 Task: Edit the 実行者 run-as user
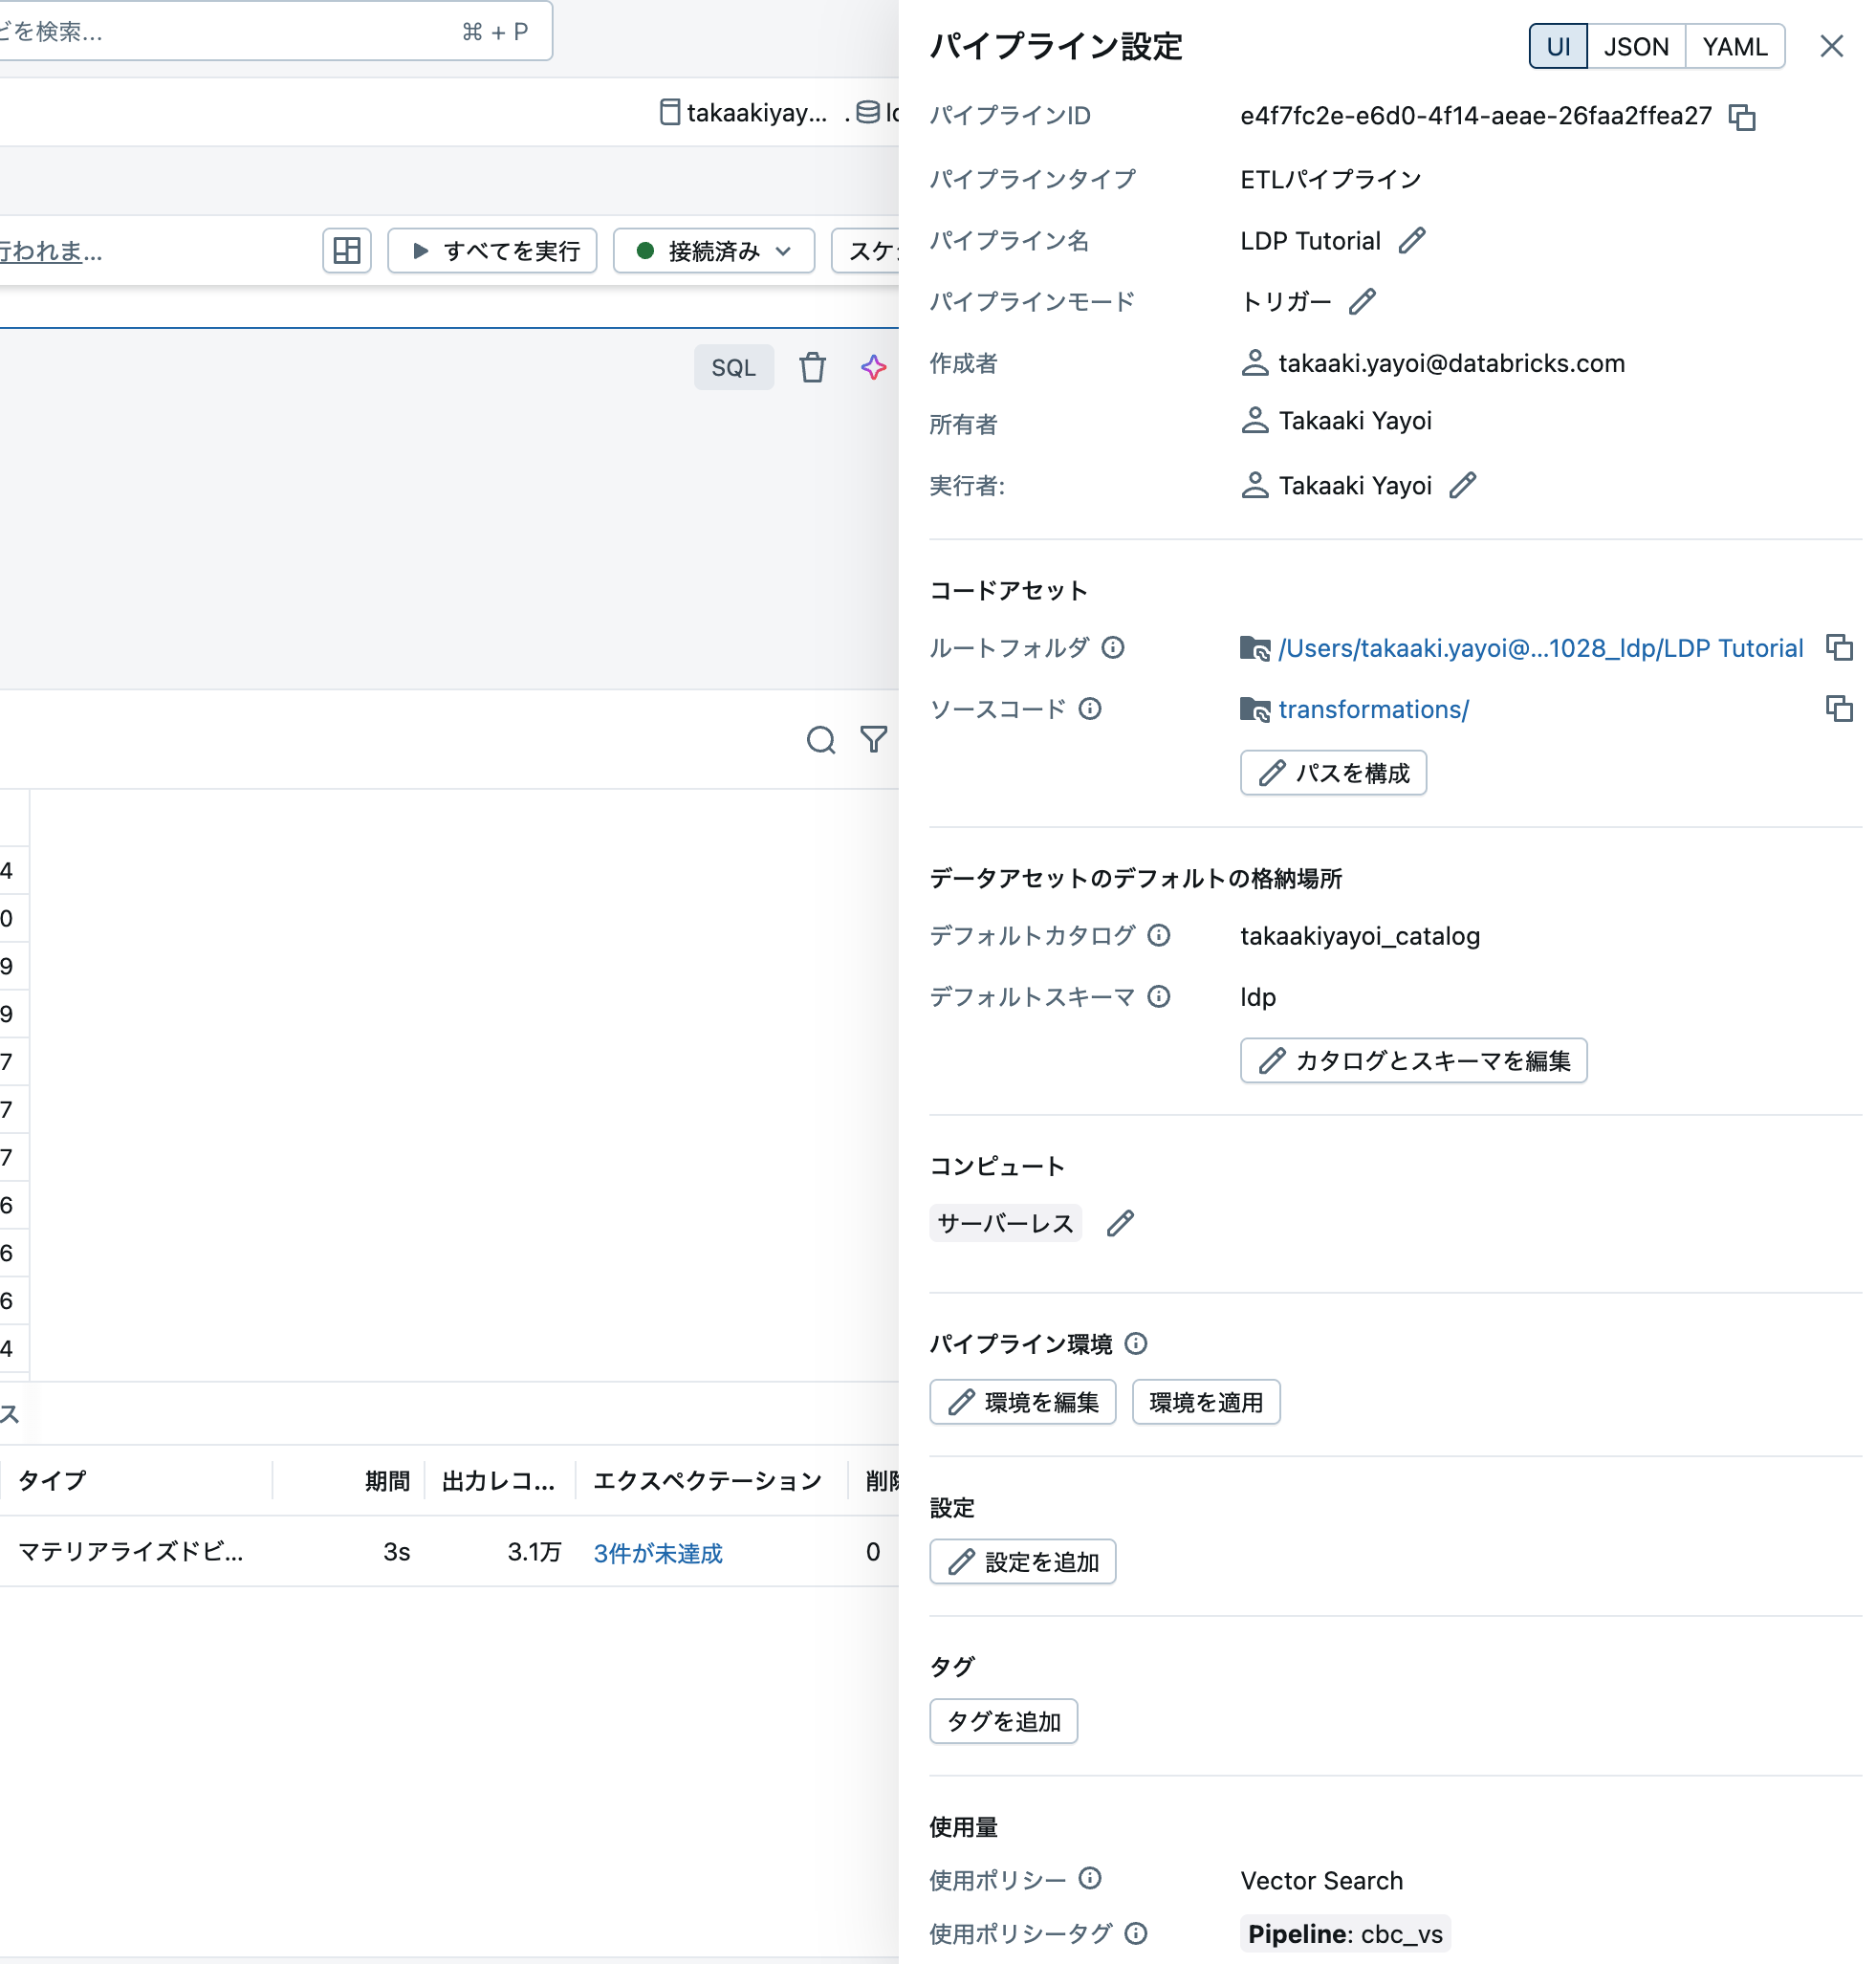1463,485
